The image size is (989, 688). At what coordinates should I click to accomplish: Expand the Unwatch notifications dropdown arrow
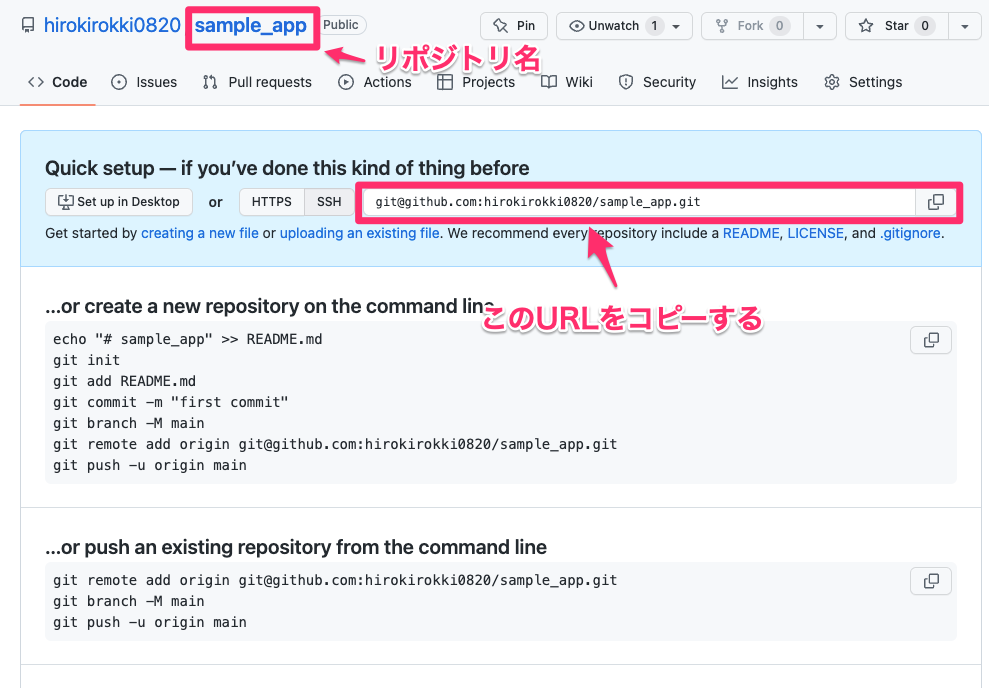click(x=677, y=26)
